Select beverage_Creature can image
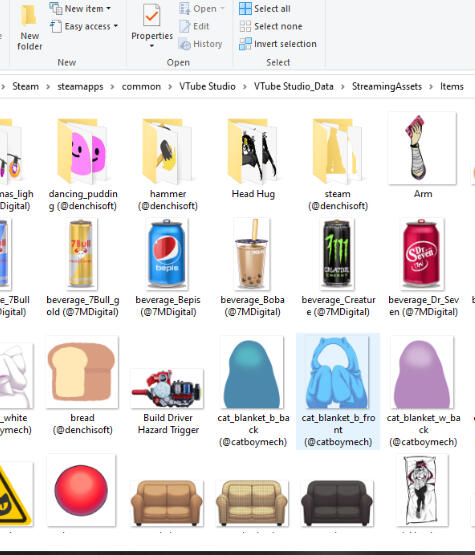This screenshot has width=475, height=555. coord(337,253)
